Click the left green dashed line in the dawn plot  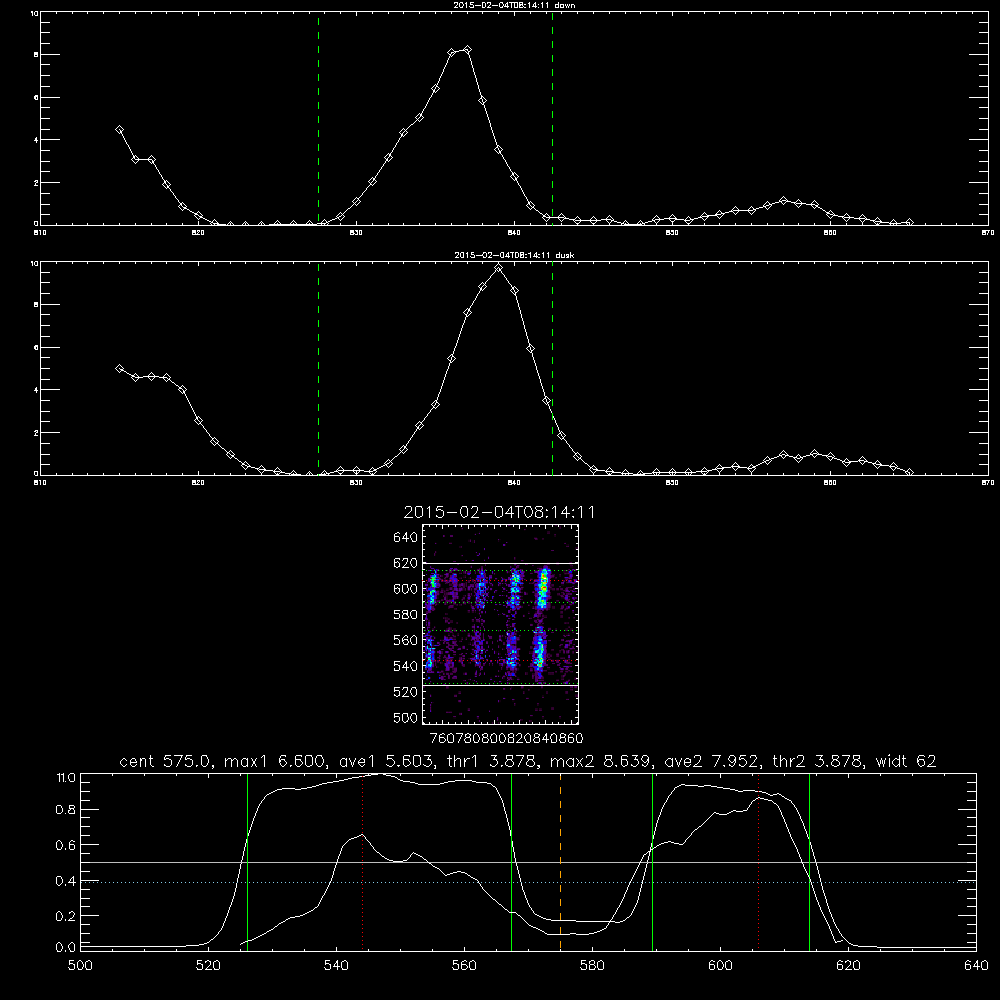point(318,119)
